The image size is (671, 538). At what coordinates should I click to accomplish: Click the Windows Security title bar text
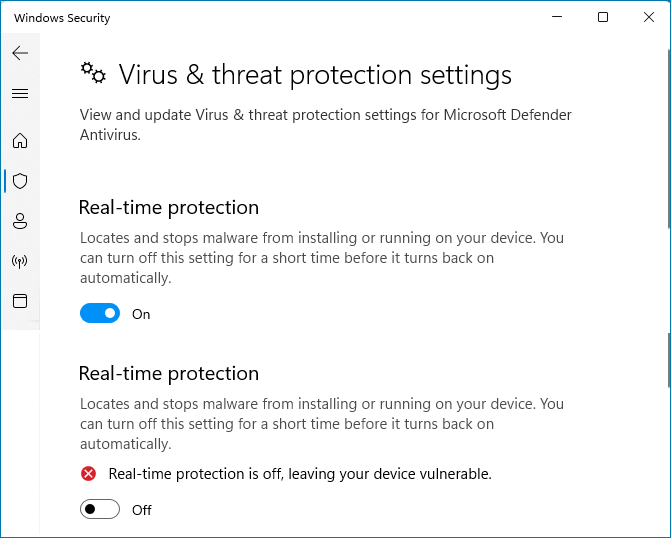coord(62,18)
